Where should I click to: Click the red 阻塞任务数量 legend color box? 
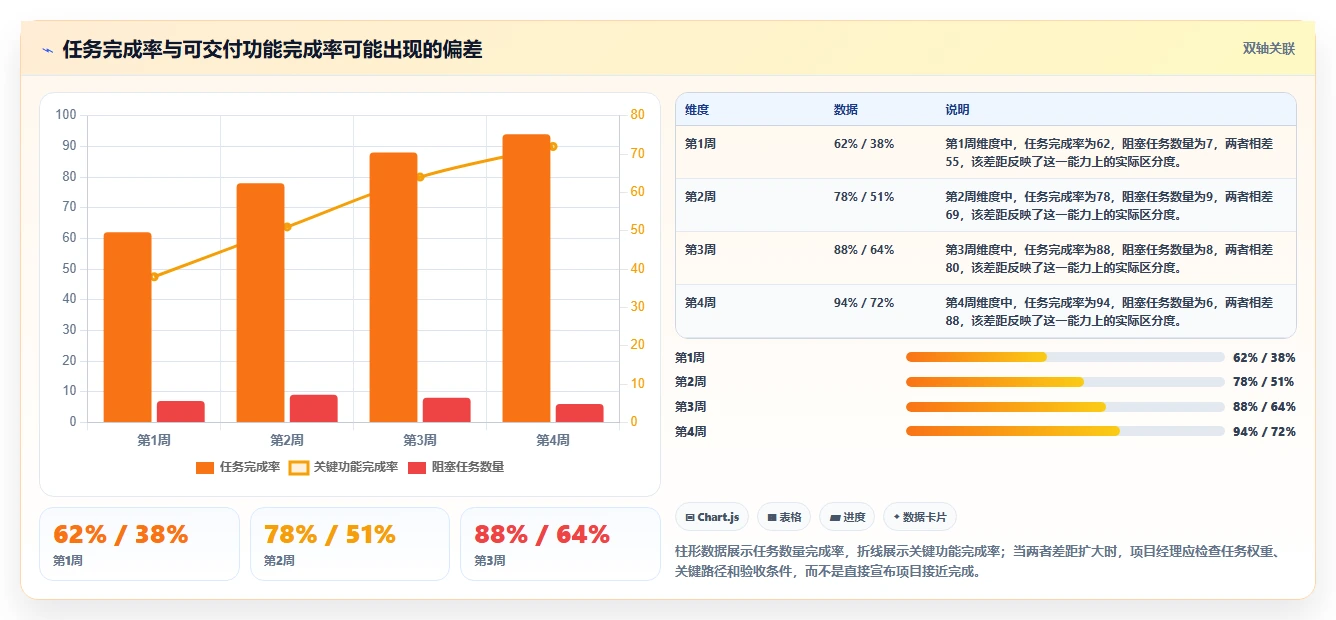coord(416,467)
